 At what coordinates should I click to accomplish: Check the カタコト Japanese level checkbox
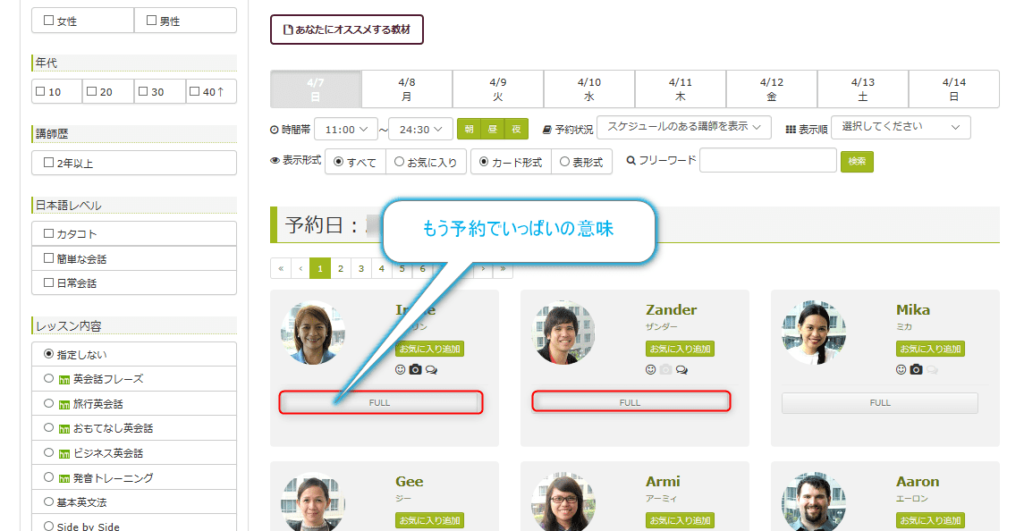(49, 233)
